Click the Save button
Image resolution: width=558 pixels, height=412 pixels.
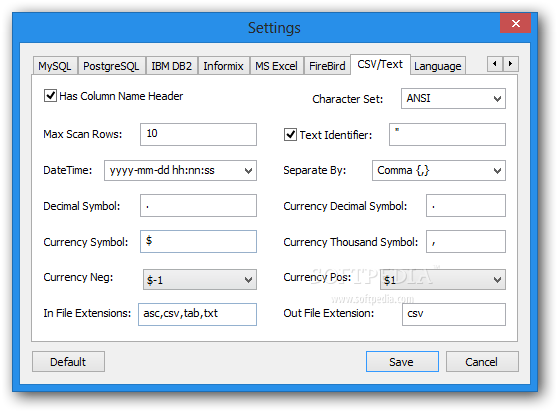[x=402, y=362]
